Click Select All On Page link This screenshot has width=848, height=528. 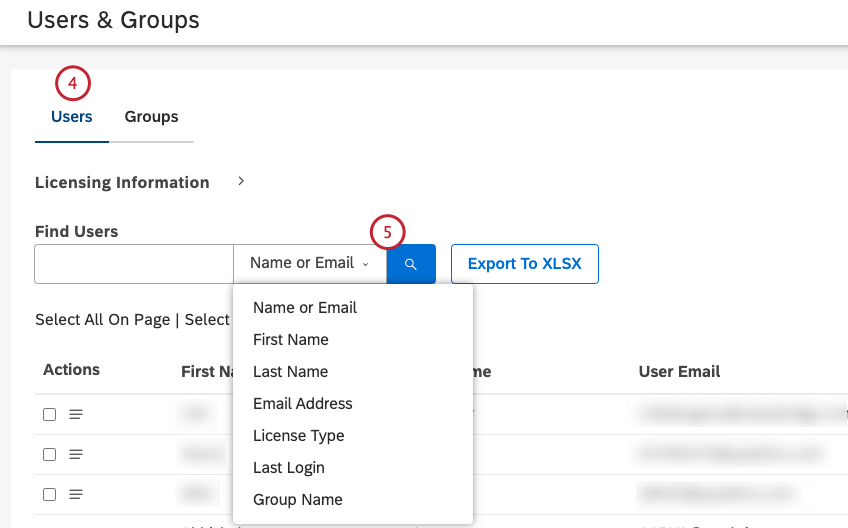click(x=103, y=320)
